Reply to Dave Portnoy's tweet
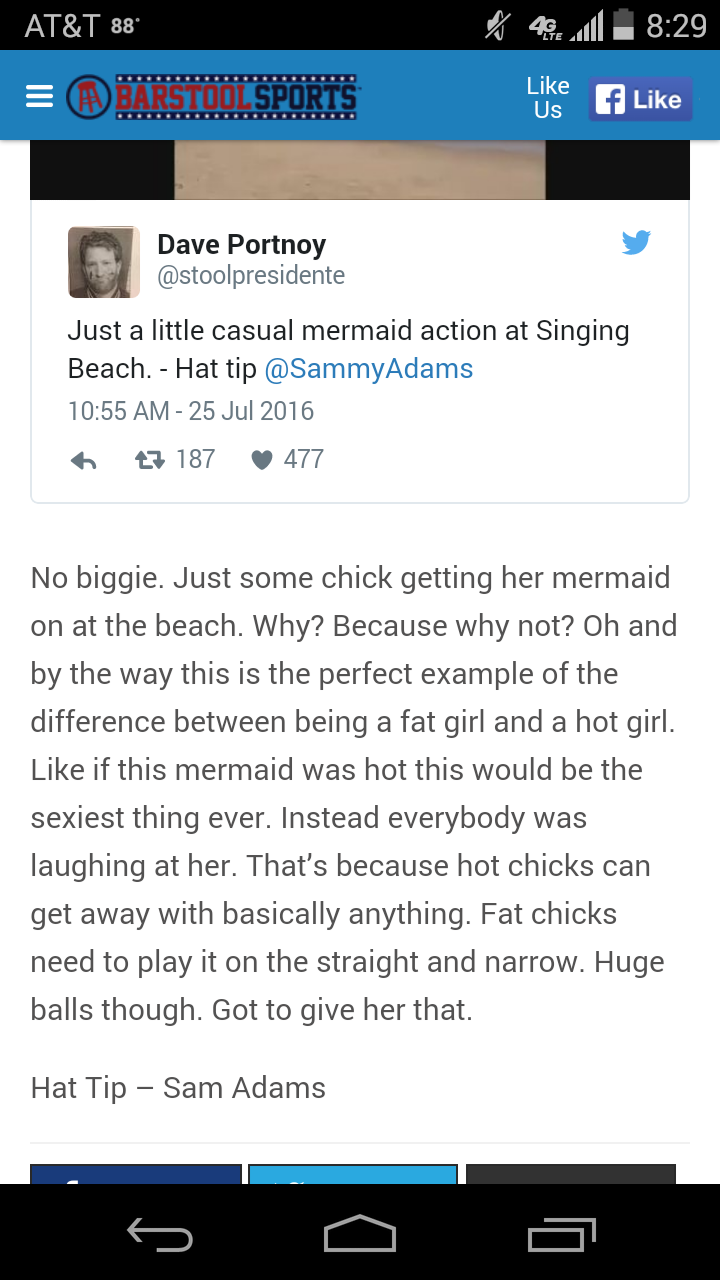Screen dimensions: 720x1280 click(84, 460)
